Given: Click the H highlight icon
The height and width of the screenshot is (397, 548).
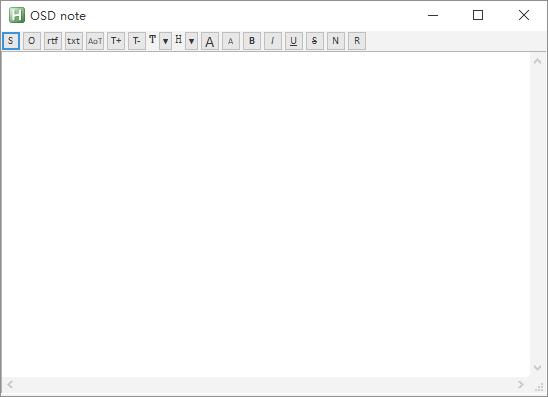Looking at the screenshot, I should point(179,39).
